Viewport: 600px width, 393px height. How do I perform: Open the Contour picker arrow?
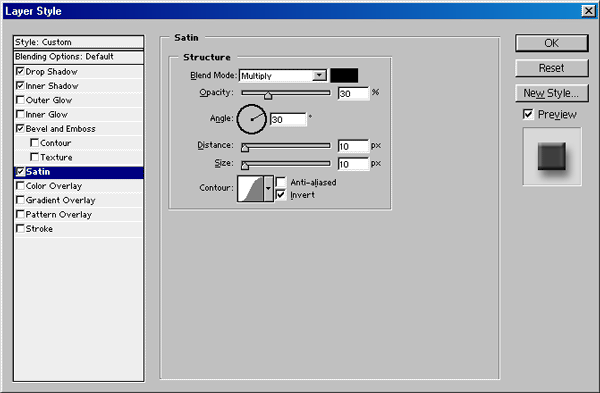point(268,188)
